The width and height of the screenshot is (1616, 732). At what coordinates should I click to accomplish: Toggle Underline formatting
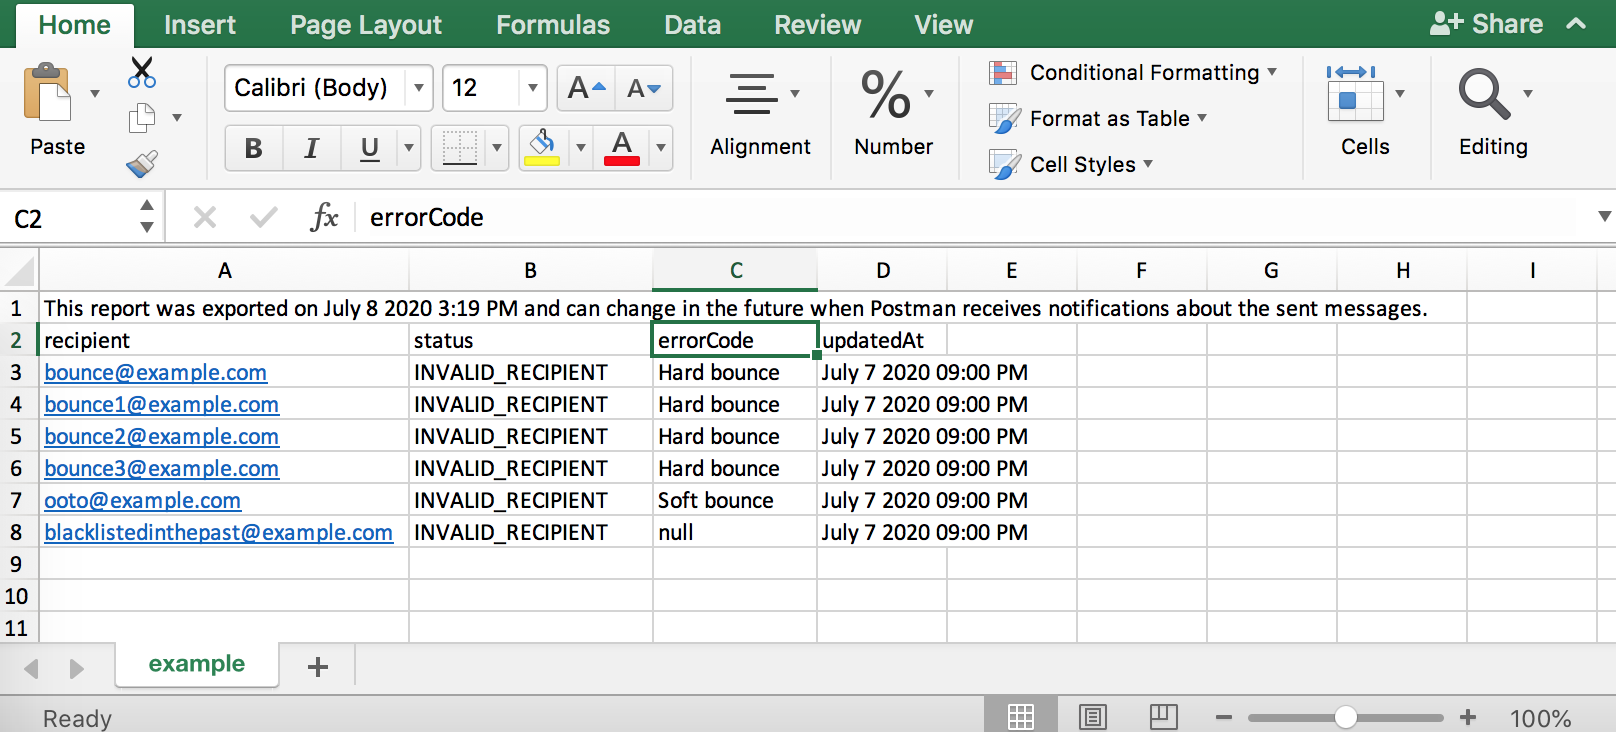tap(370, 149)
